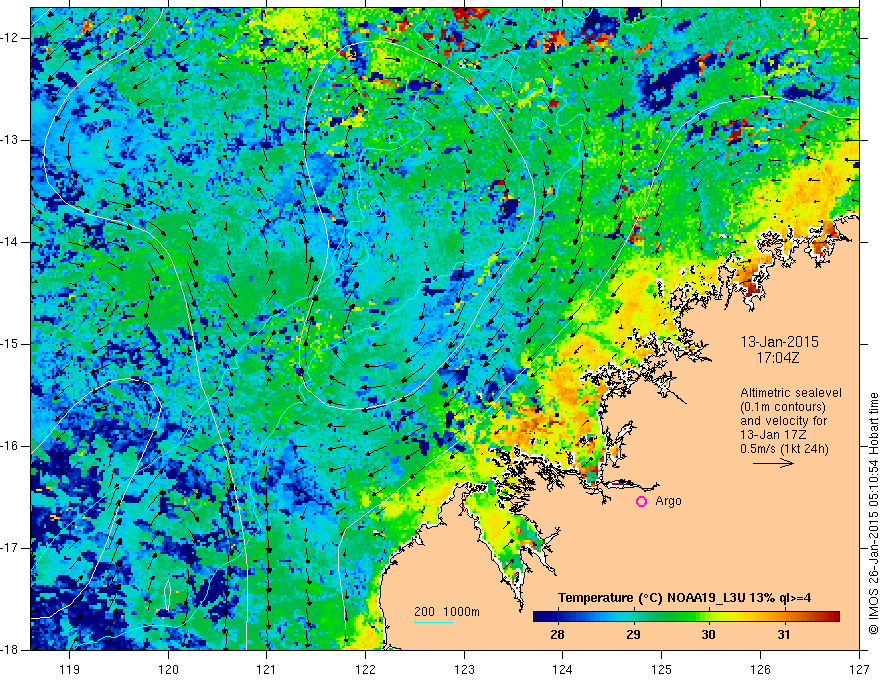The image size is (880, 680).
Task: Click longitude axis label 125
Action: tap(662, 669)
